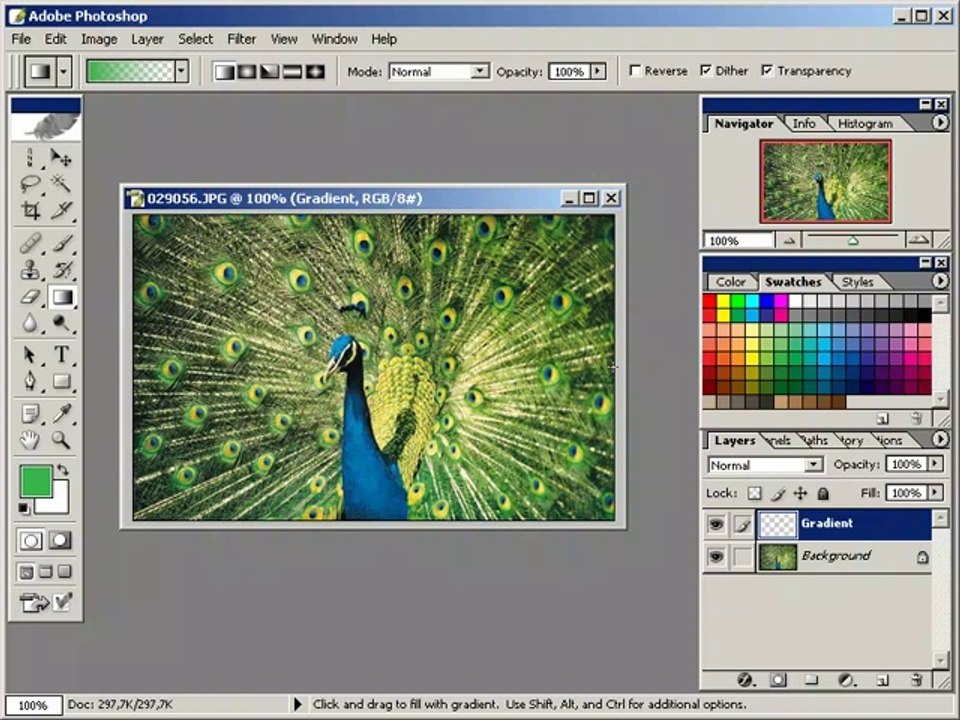Viewport: 960px width, 720px height.
Task: Add a layer mask button
Action: (778, 680)
